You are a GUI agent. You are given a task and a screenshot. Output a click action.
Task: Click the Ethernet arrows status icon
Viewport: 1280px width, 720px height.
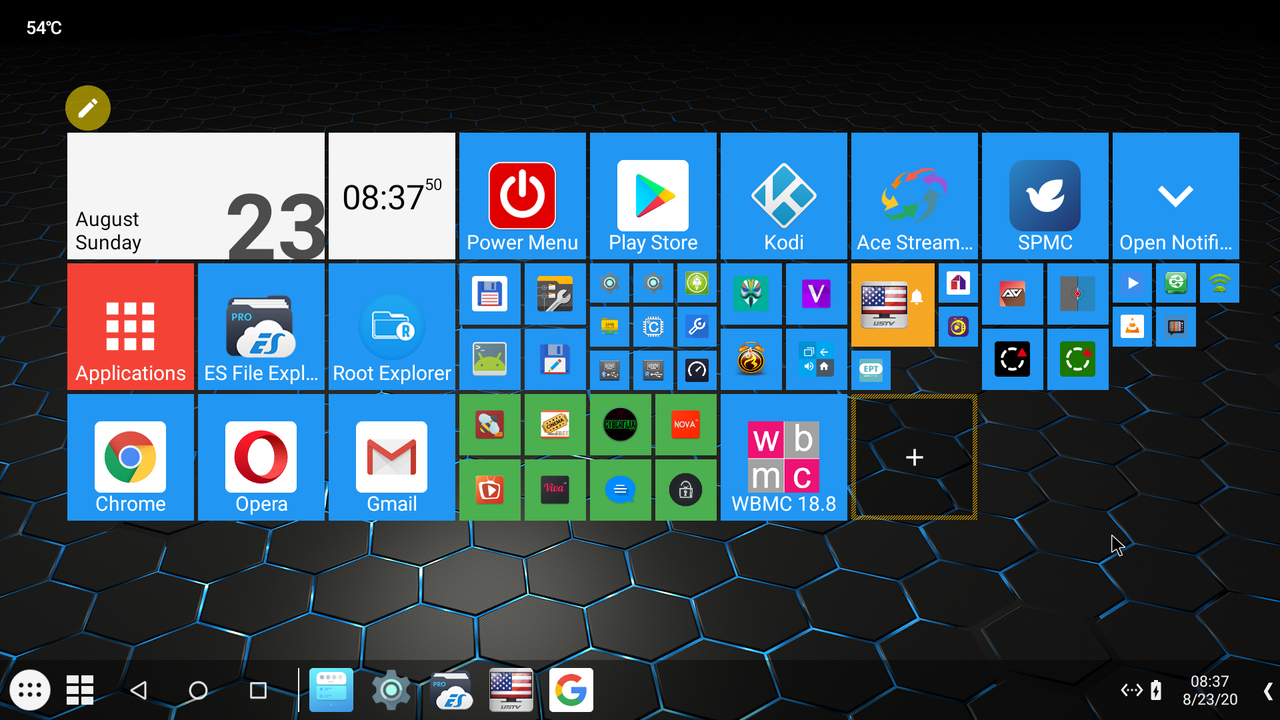click(1131, 690)
